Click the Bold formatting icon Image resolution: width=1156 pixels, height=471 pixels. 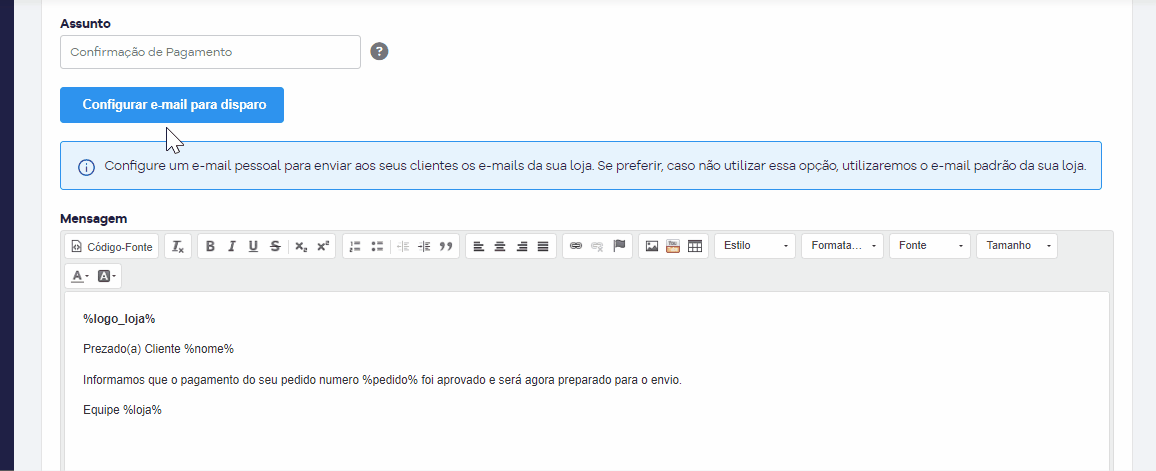click(210, 246)
